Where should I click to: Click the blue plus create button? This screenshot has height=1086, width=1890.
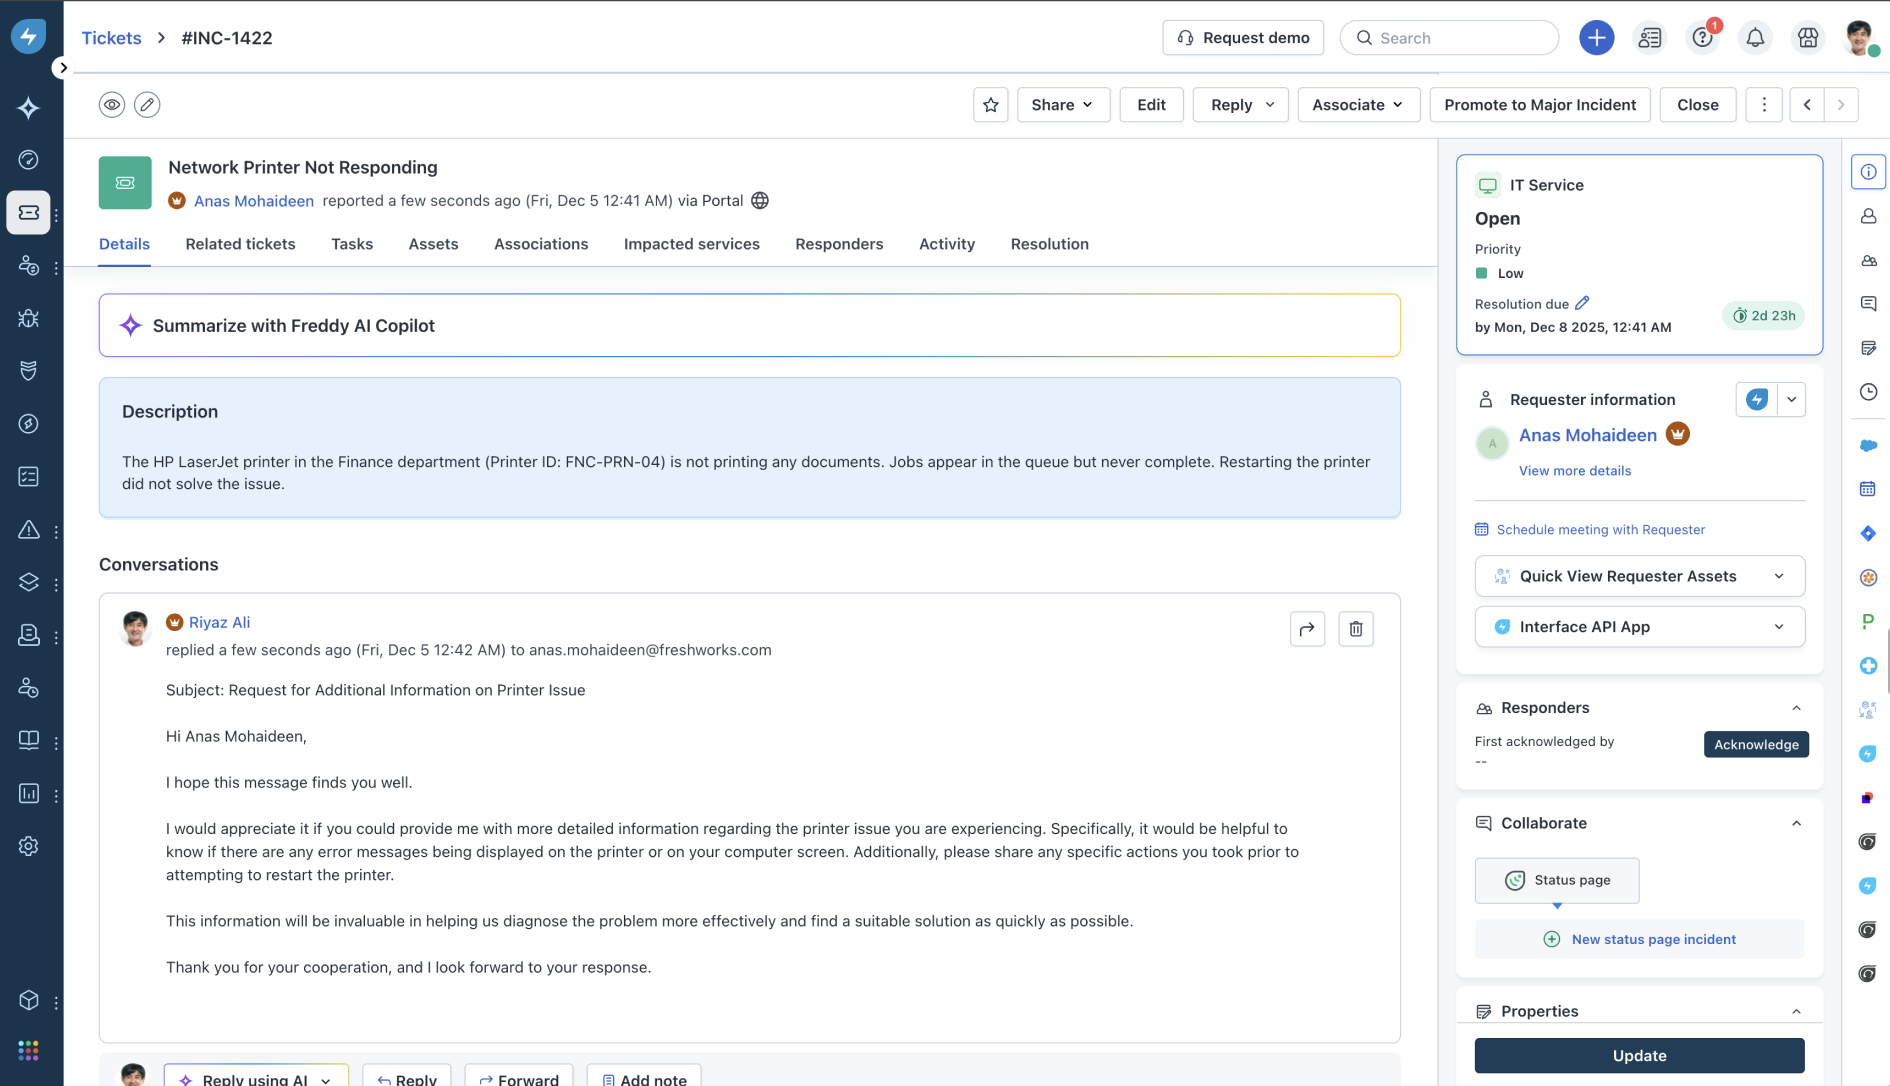pos(1596,38)
